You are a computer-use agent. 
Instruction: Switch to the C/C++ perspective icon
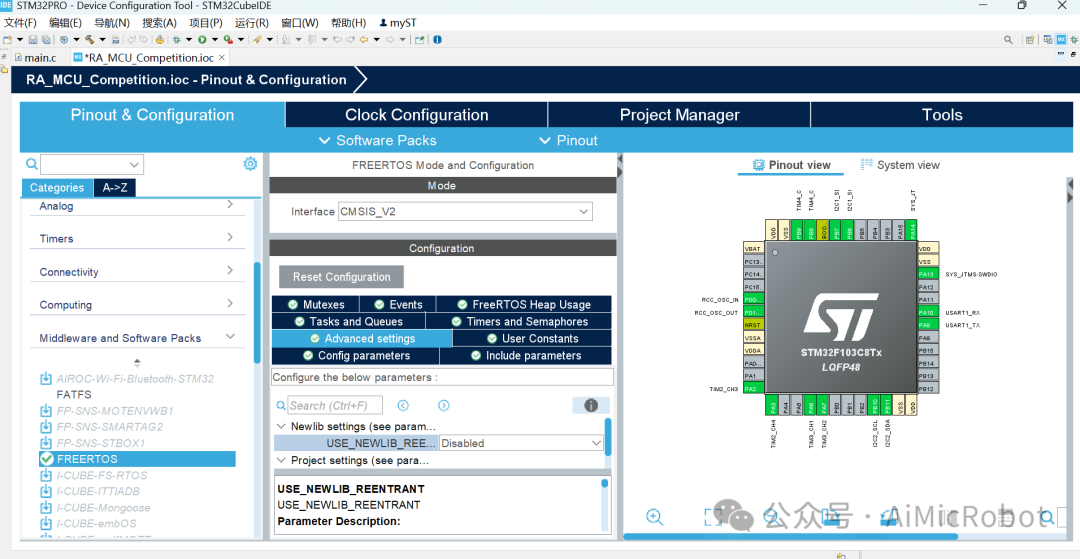click(1048, 40)
